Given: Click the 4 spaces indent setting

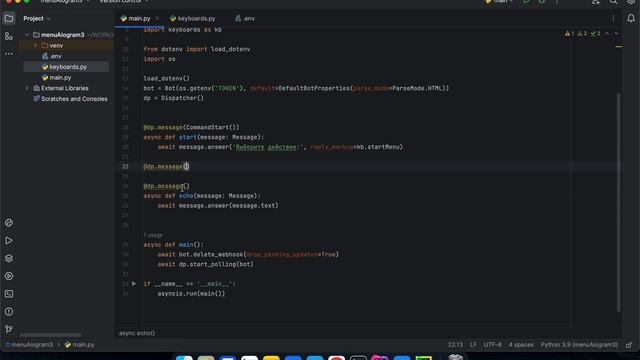Looking at the screenshot, I should click(x=521, y=345).
